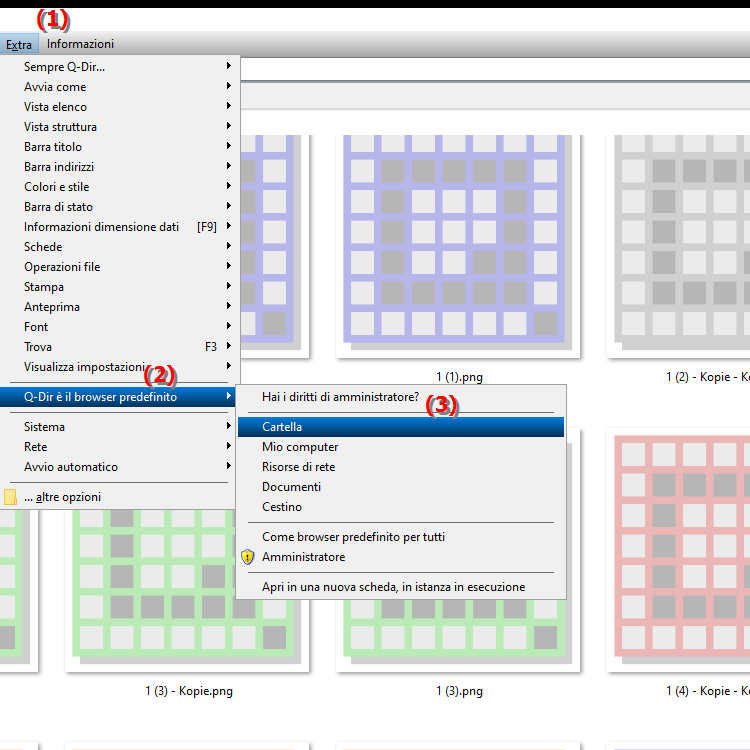Choose the Amministratore menu entry
Viewport: 750px width, 750px height.
coord(401,557)
